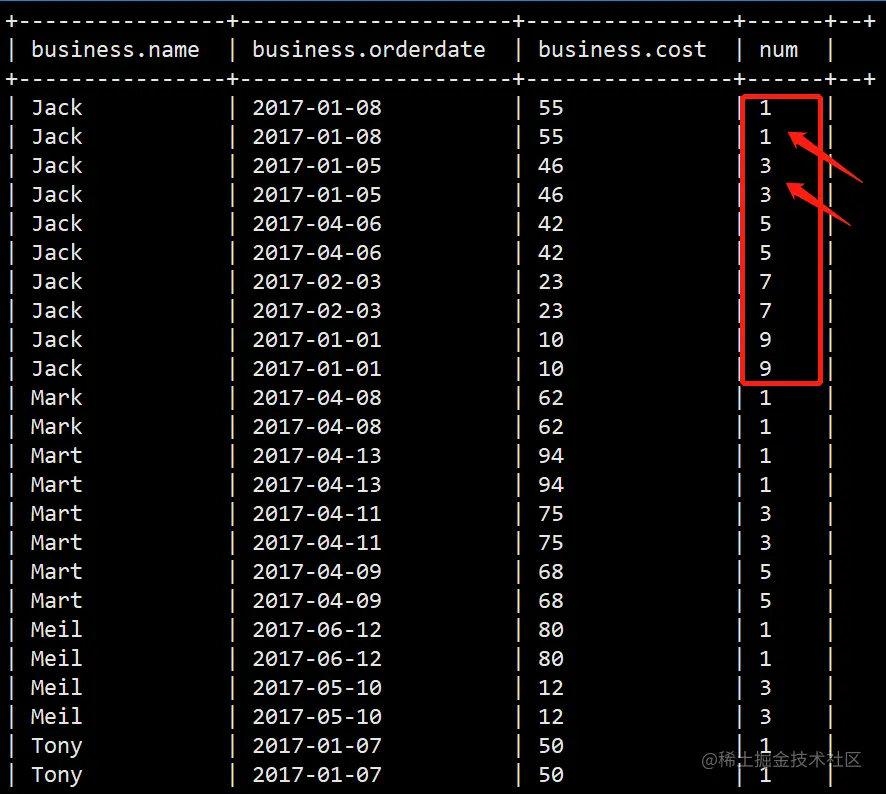Click num 3 in the upper 2017-05-10 row
The image size is (886, 794).
point(765,688)
